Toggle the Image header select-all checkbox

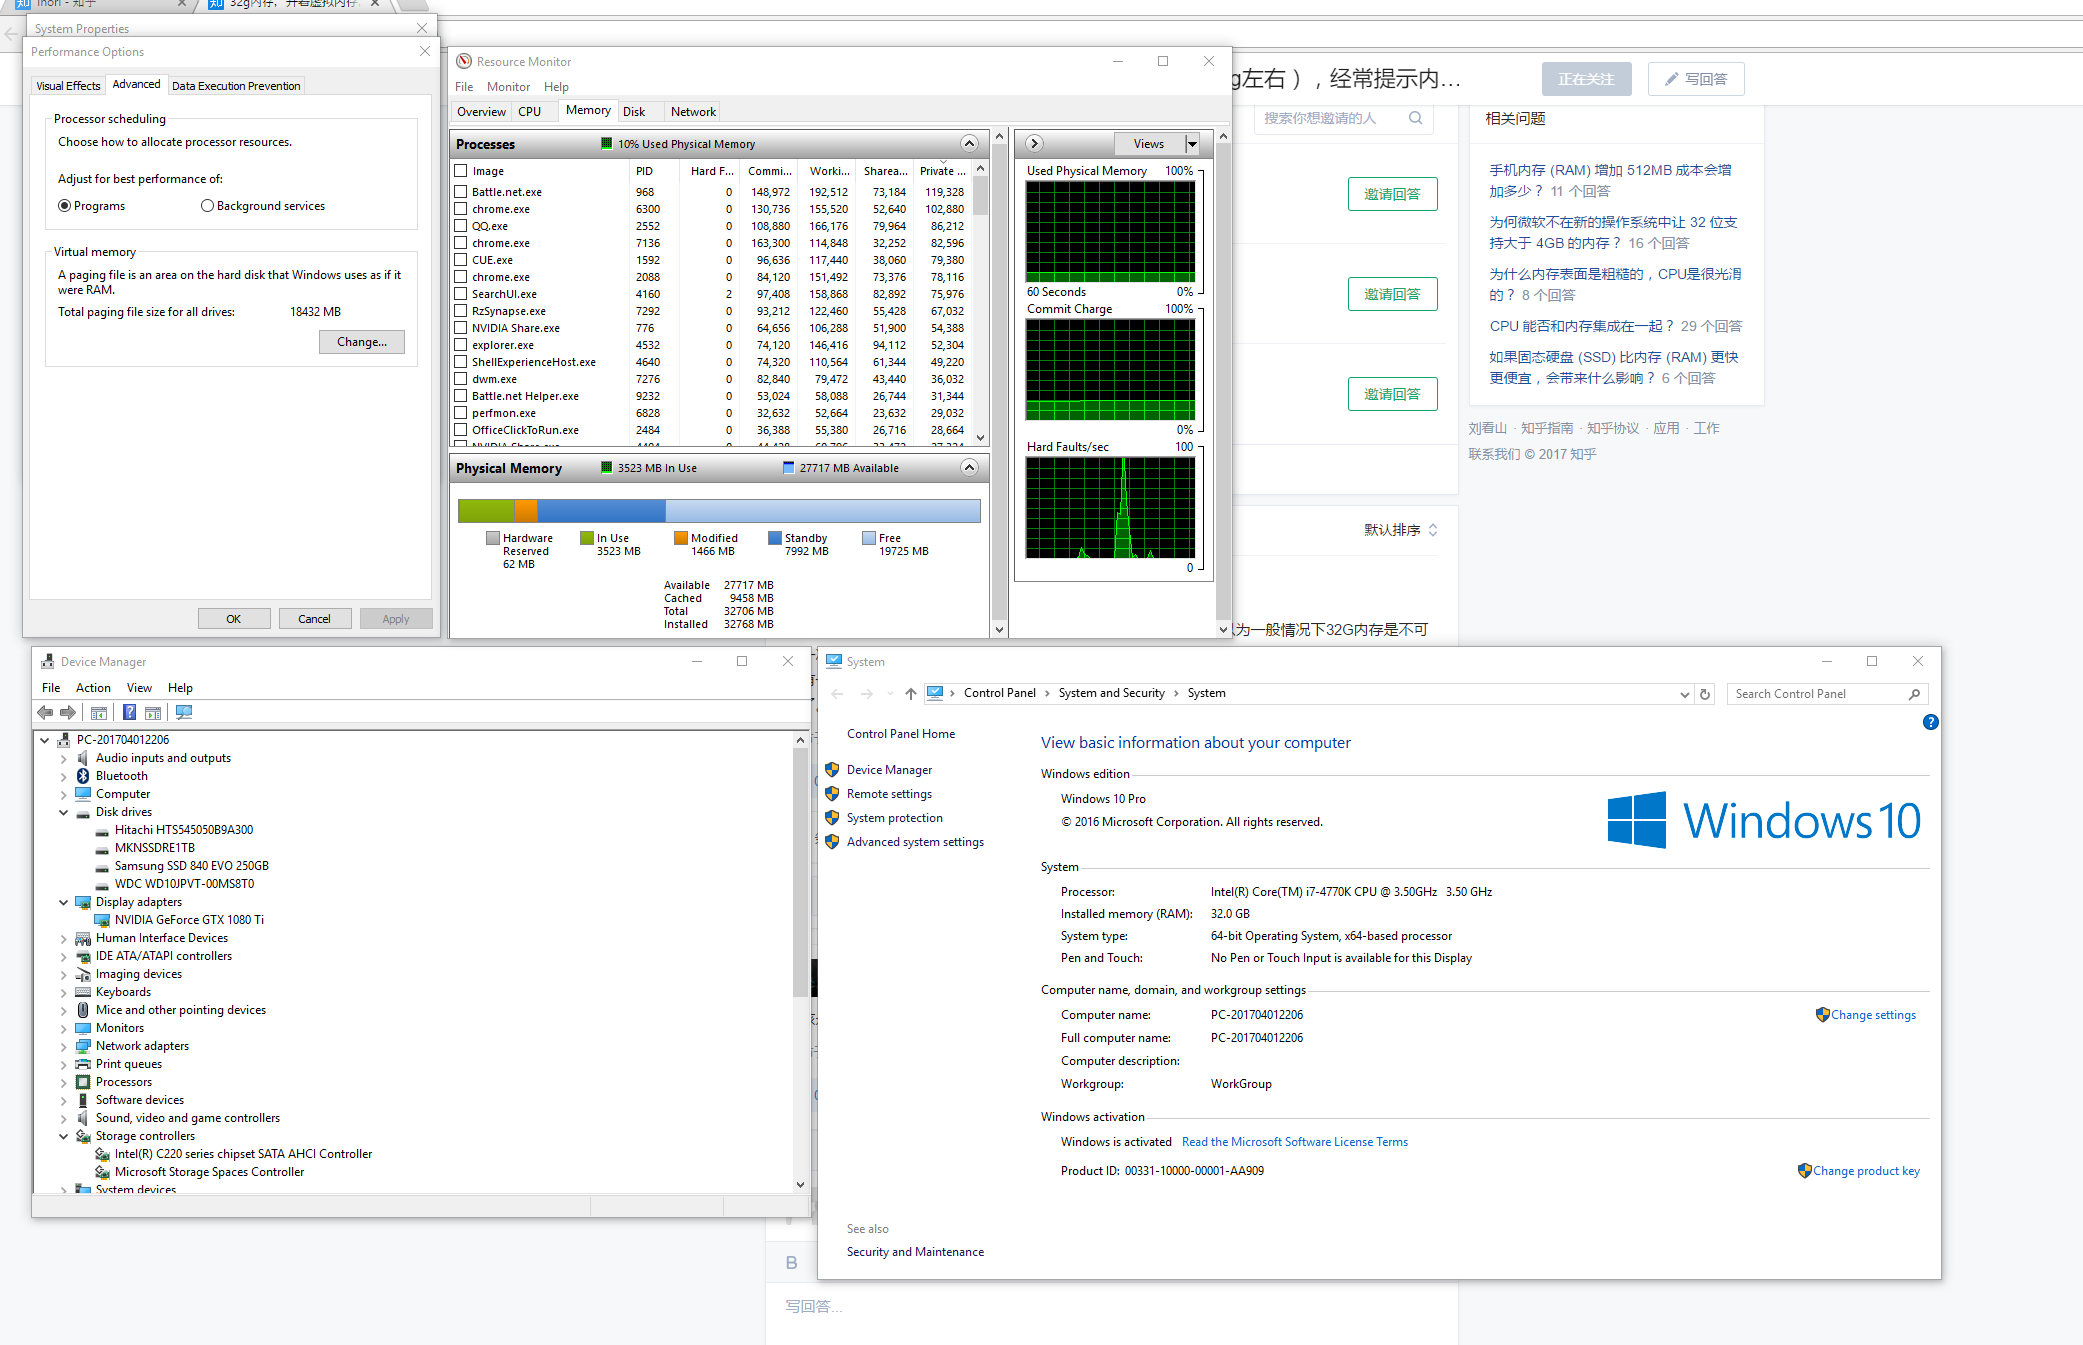click(x=461, y=171)
